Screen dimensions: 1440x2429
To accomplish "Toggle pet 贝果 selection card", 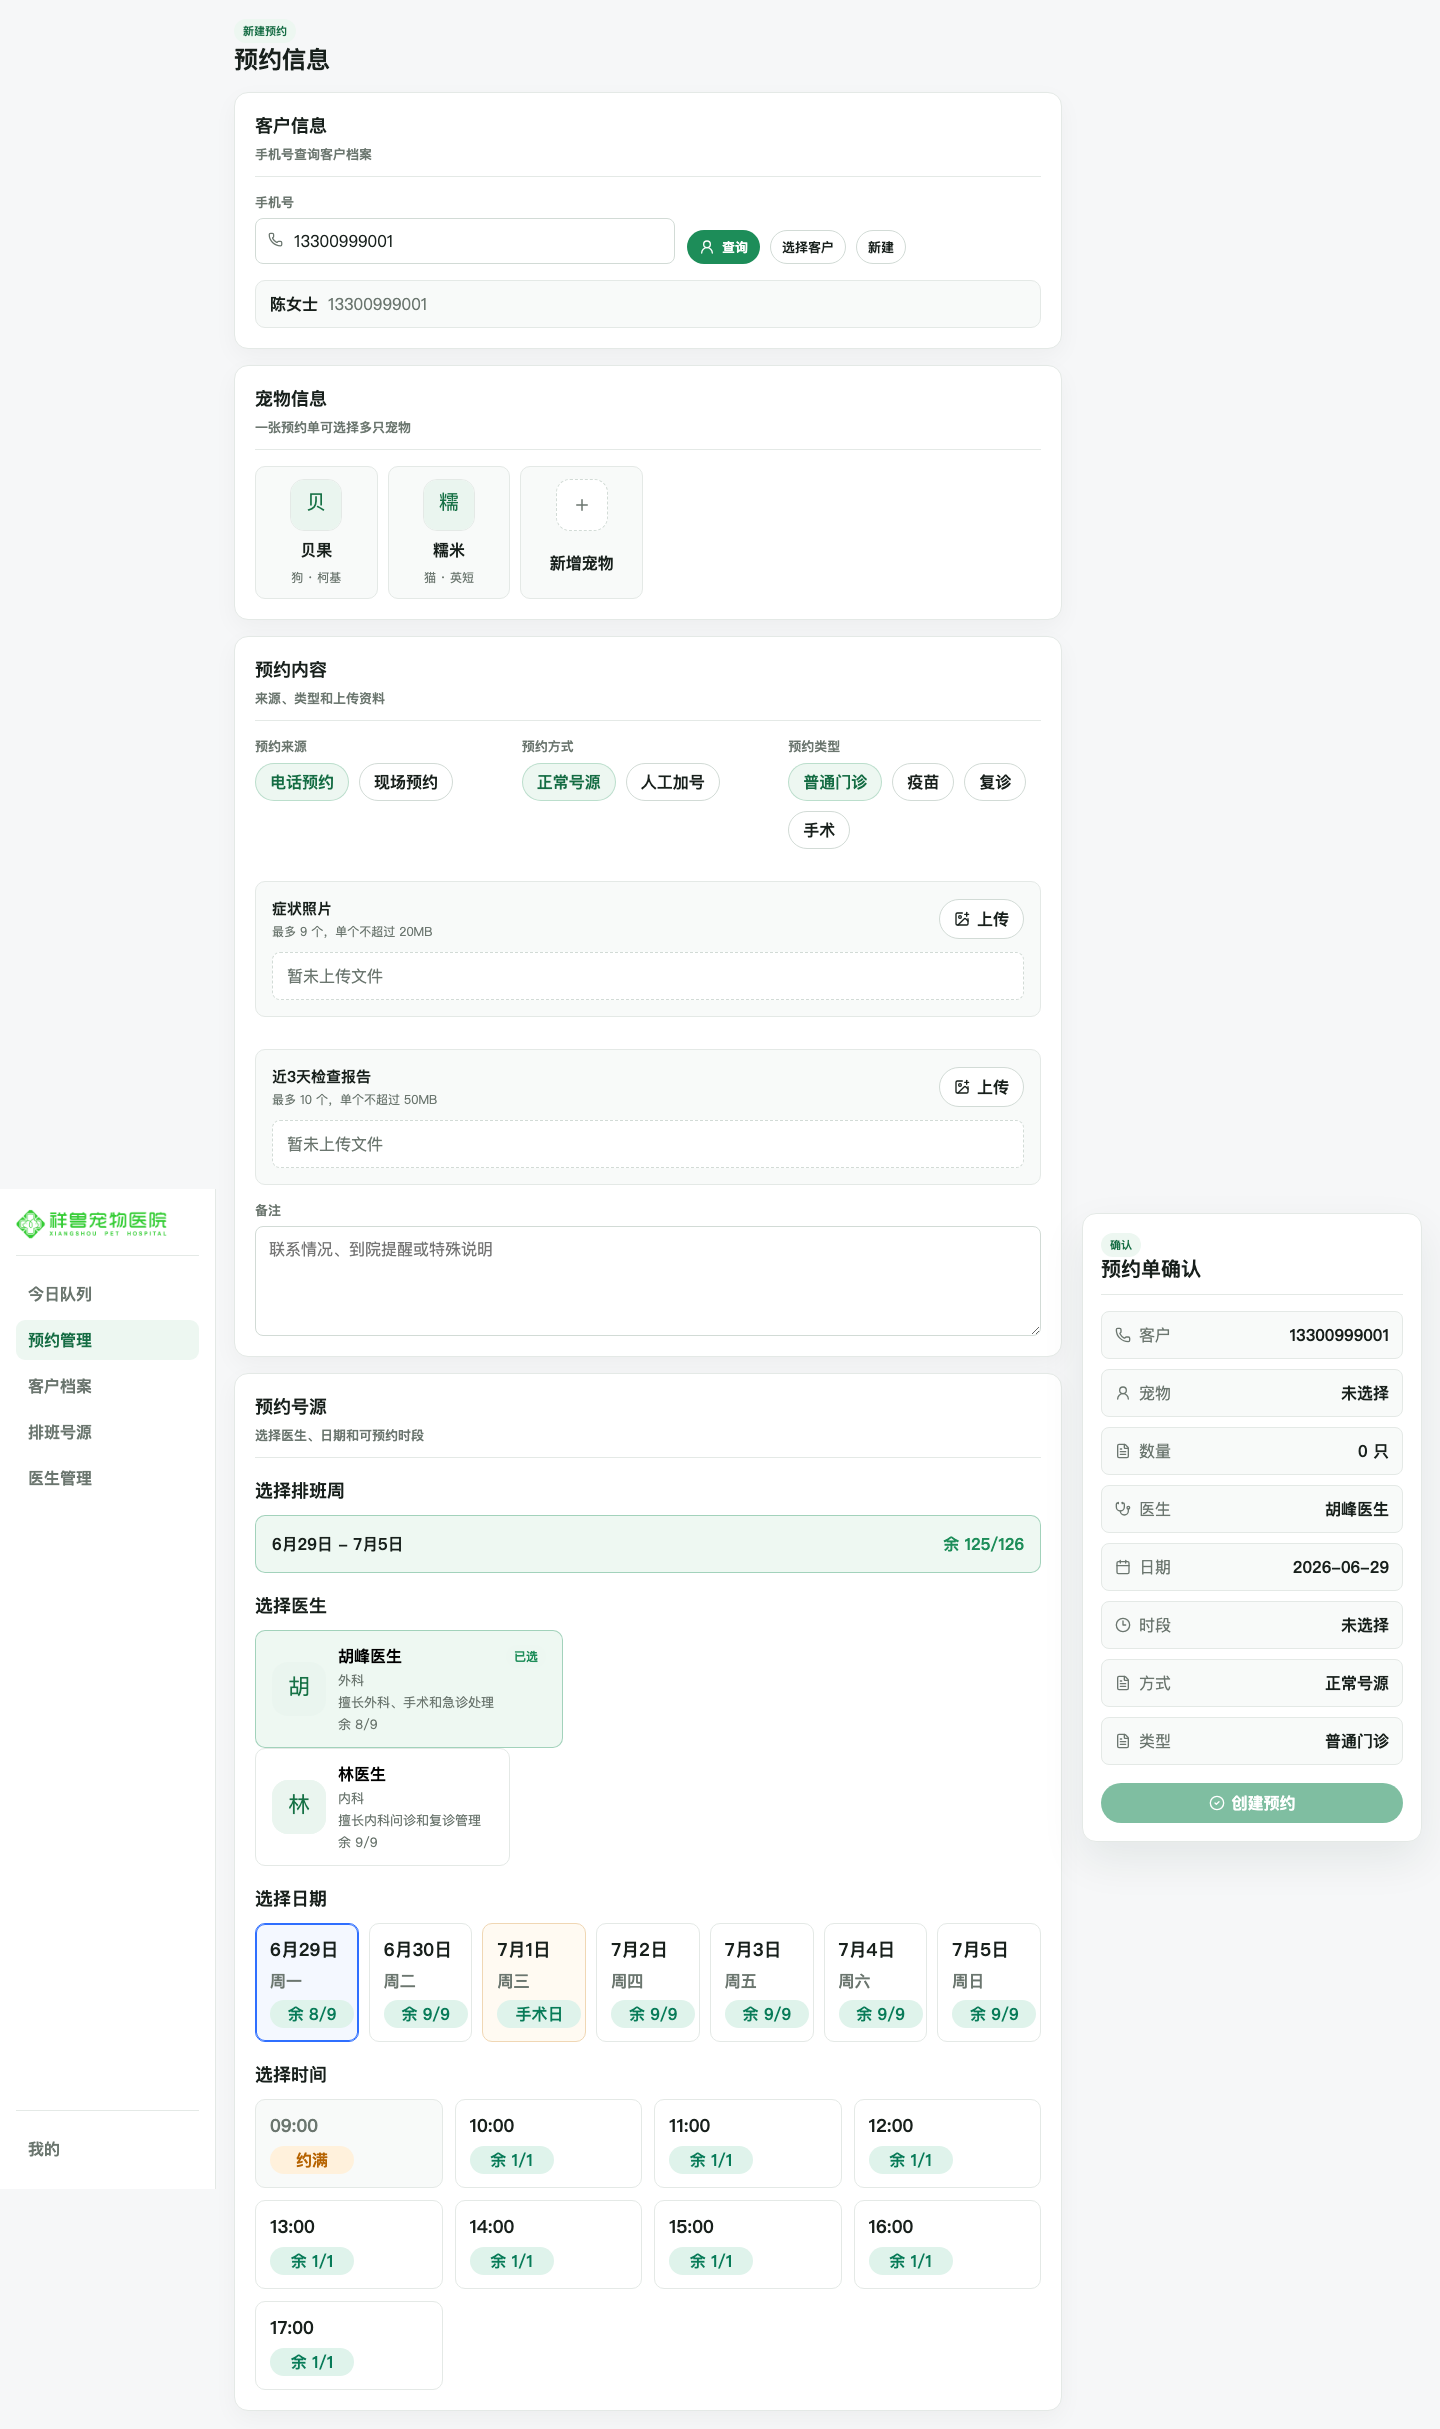I will click(x=316, y=532).
